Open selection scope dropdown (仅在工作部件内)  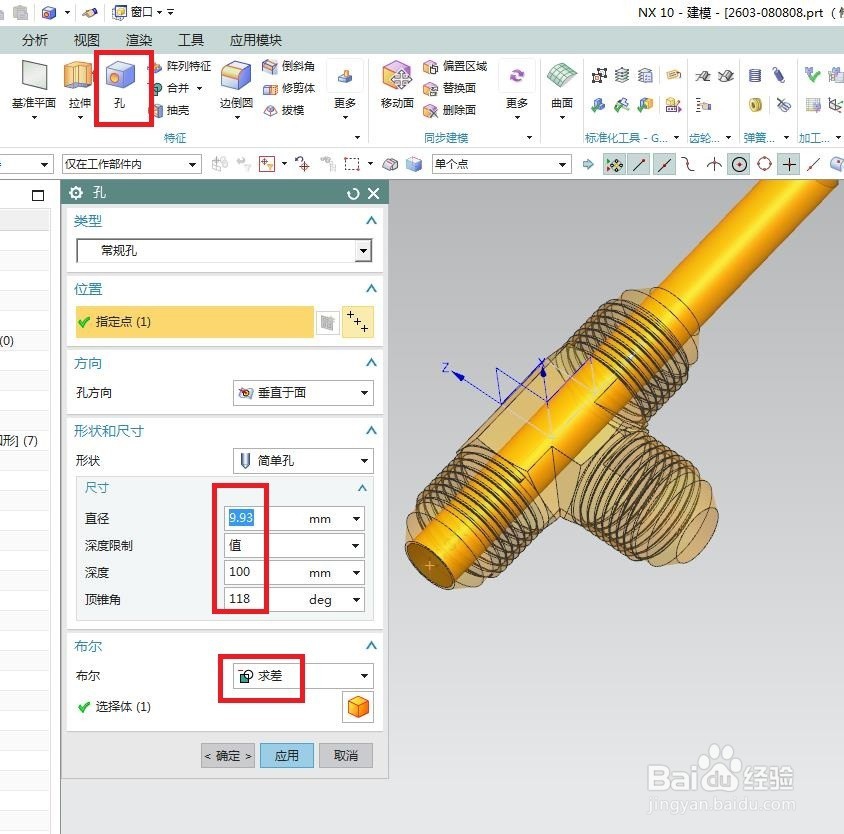click(x=131, y=164)
